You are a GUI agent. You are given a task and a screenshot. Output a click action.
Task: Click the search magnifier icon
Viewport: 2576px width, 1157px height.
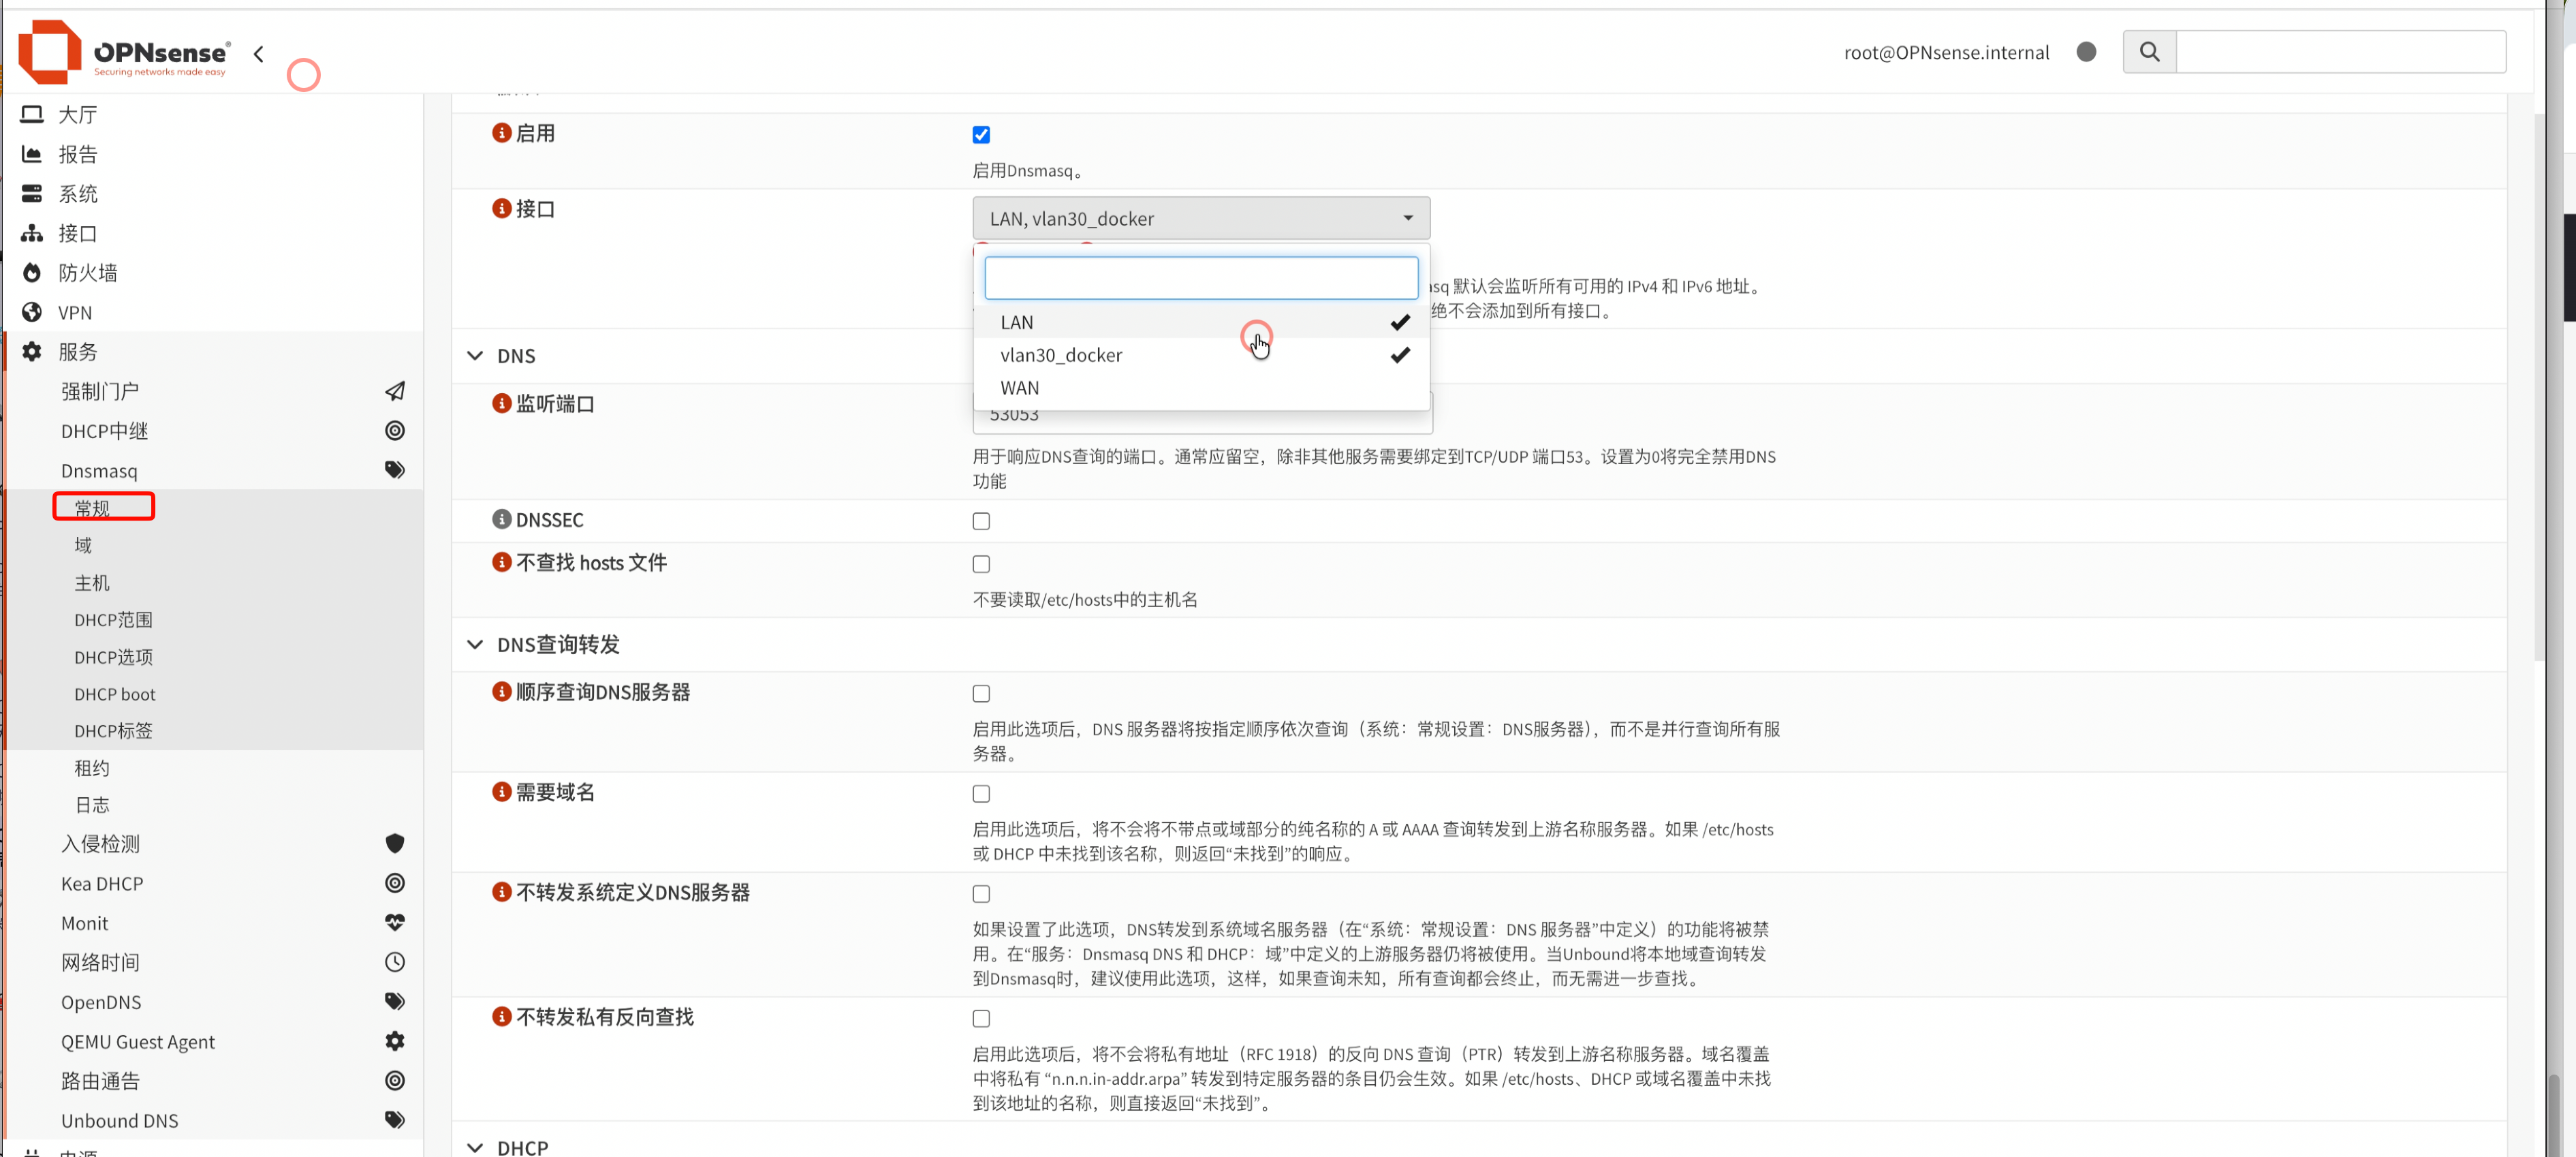coord(2149,52)
